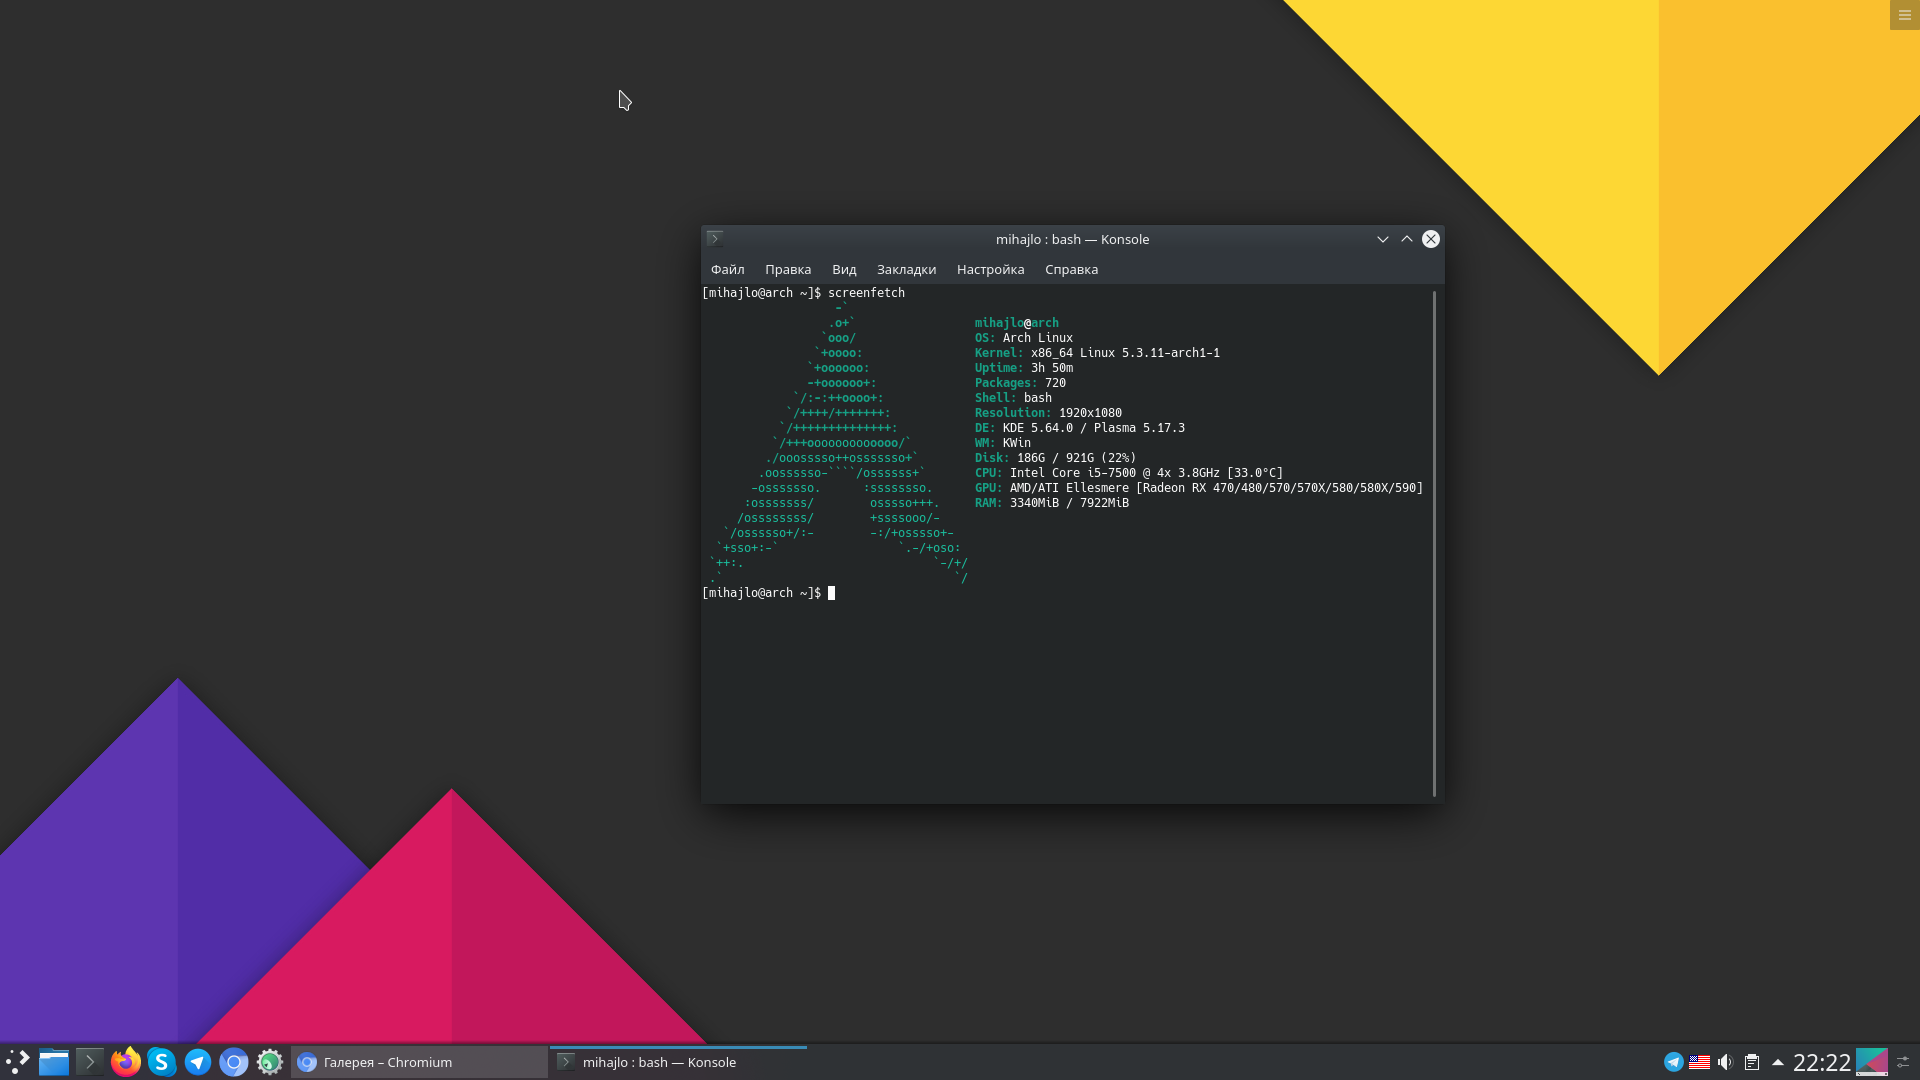
Task: Click the 'DE: KDE 5.64.0 / Plasma 5.17.3' line
Action: (x=1080, y=428)
